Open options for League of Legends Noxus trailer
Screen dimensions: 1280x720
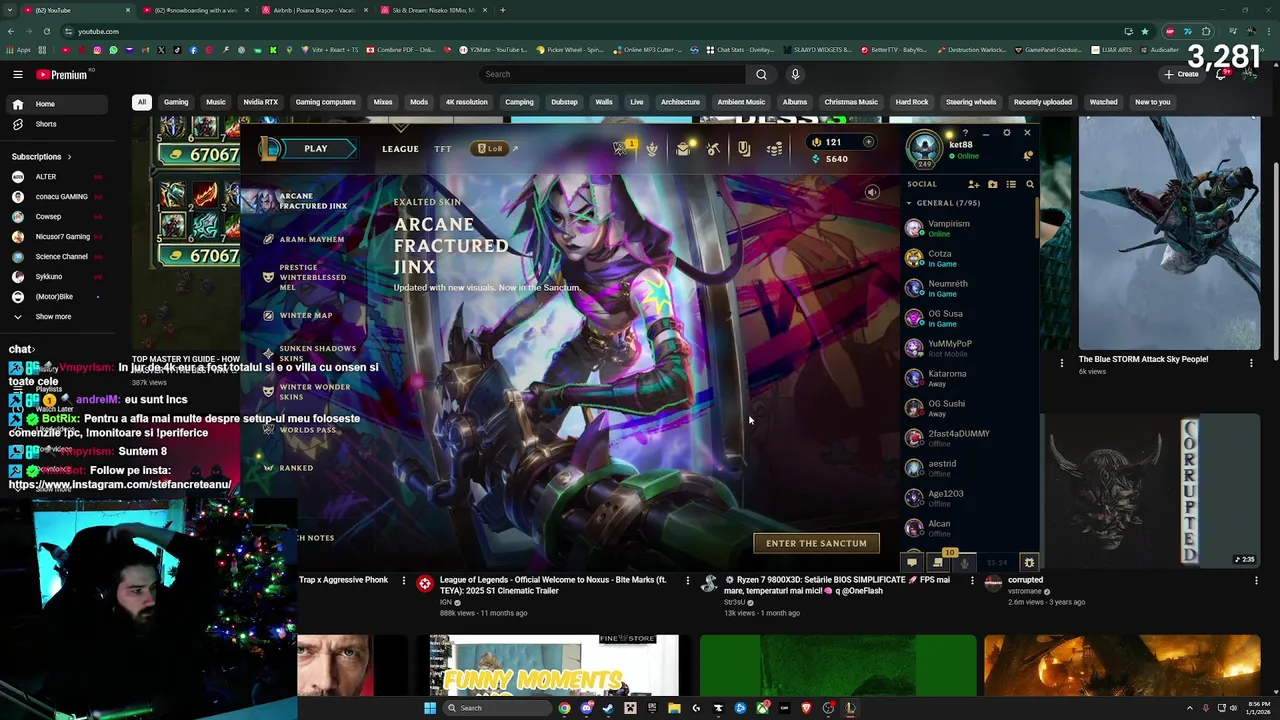click(x=687, y=580)
